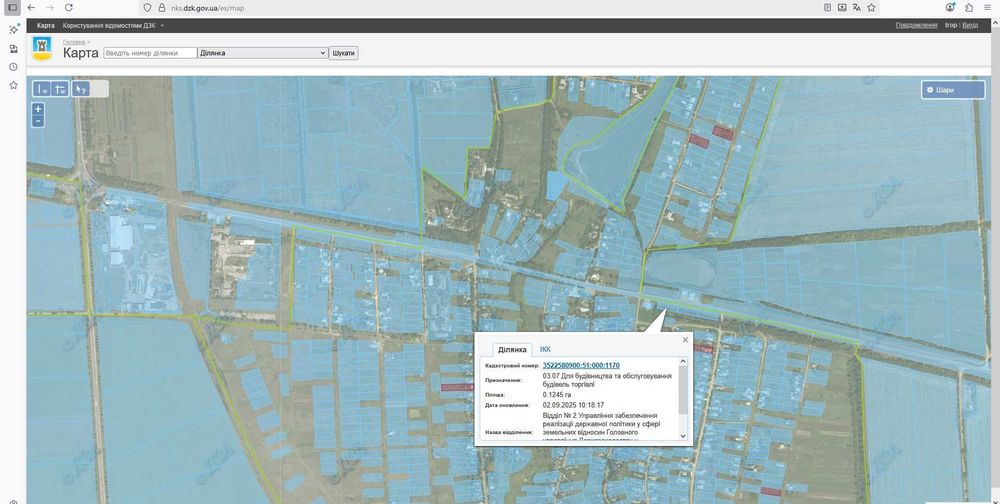Click the address bar URL
The image size is (1000, 504).
[207, 8]
